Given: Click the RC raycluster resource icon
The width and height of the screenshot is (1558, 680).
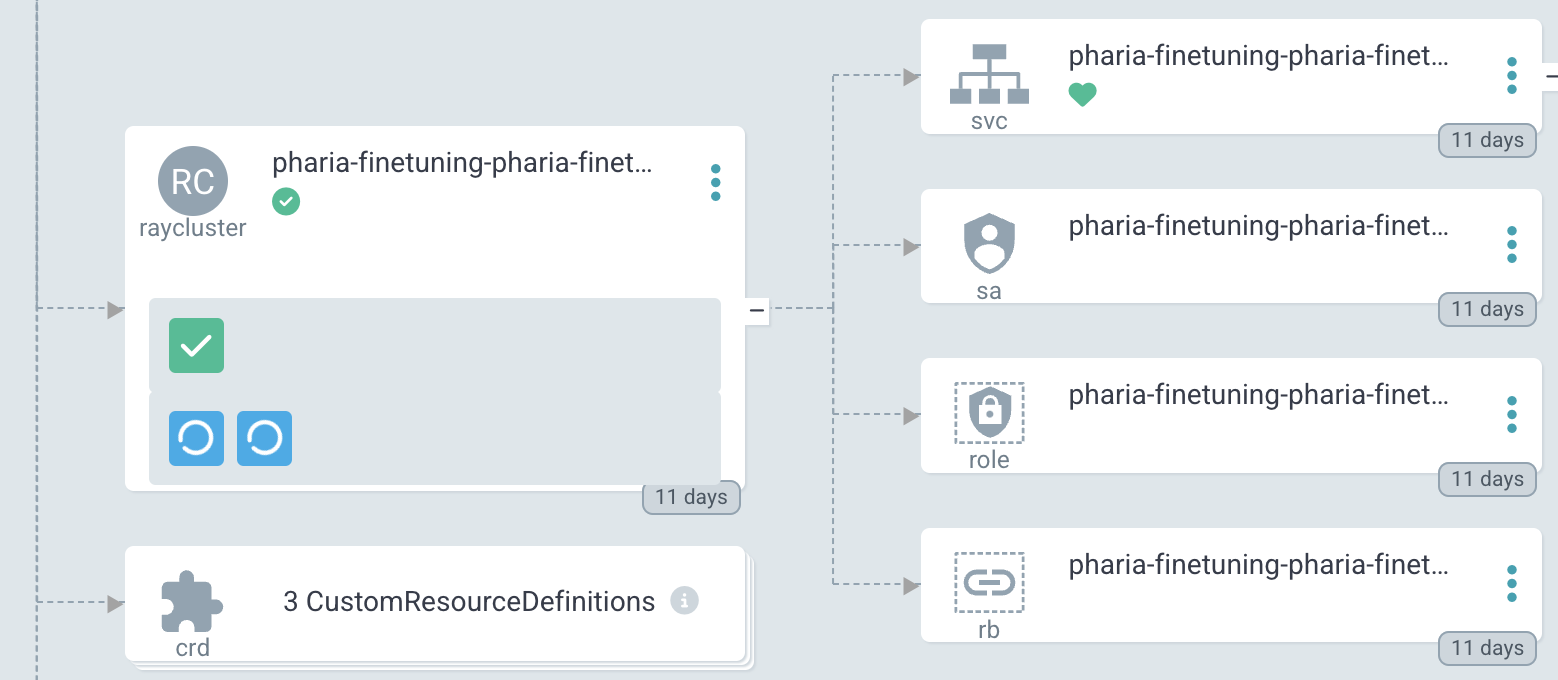Looking at the screenshot, I should point(192,181).
